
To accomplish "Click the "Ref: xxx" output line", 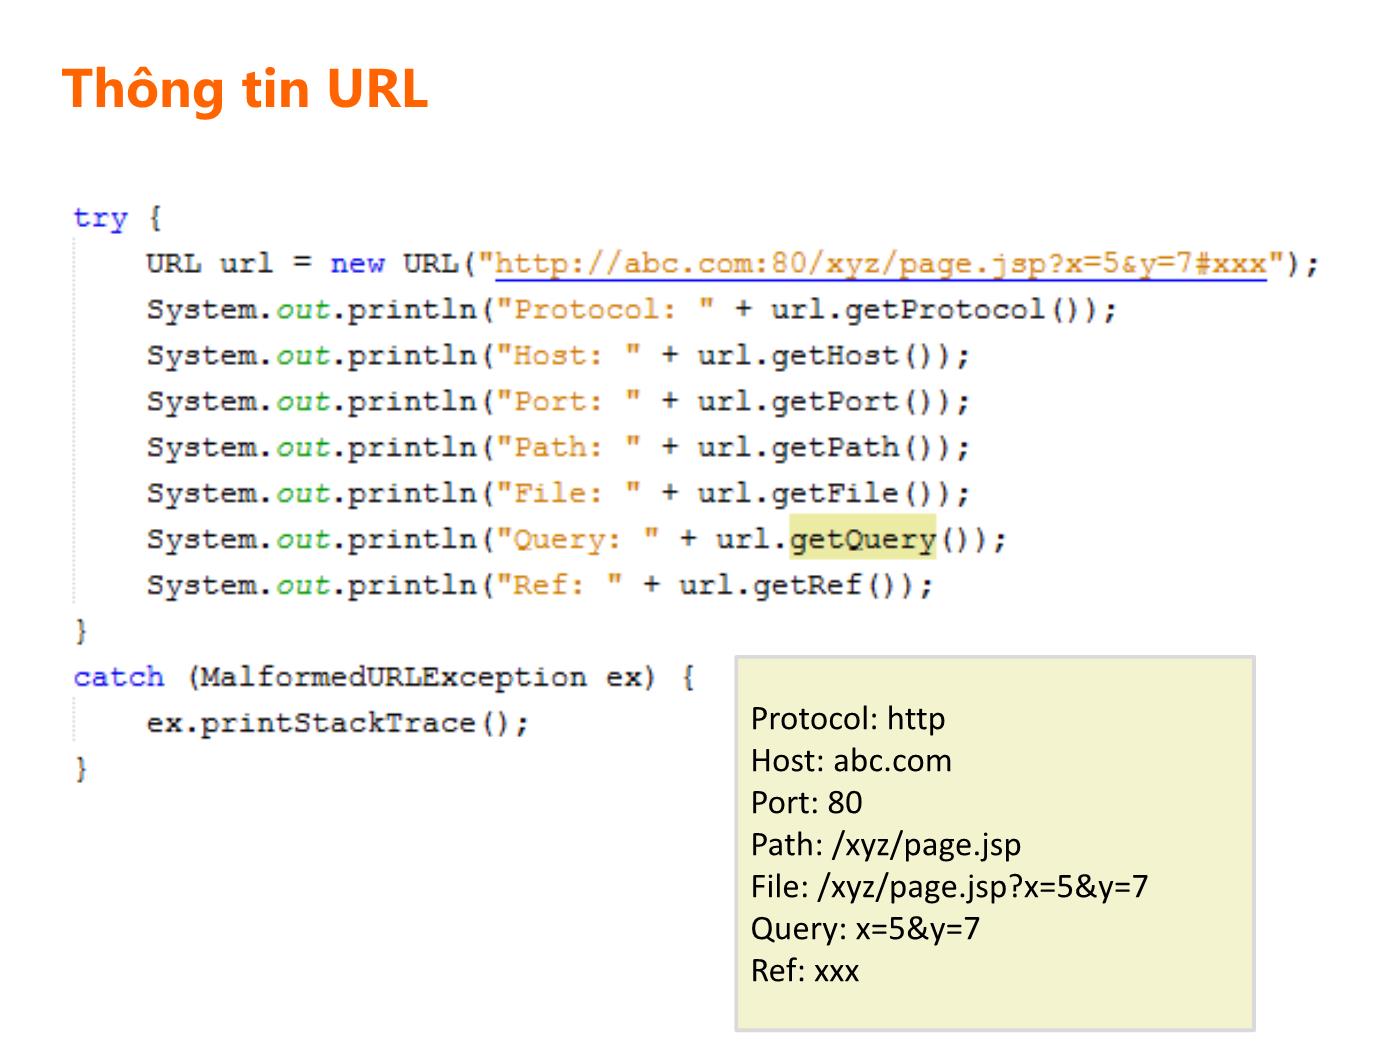I will point(805,971).
